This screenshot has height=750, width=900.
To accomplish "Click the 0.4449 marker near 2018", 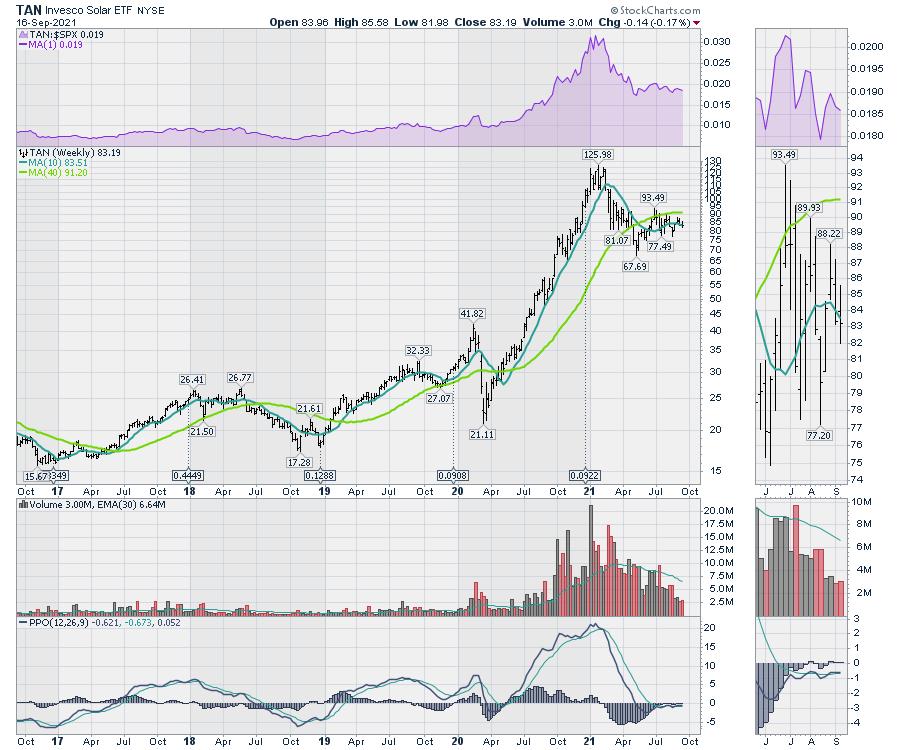I will pyautogui.click(x=187, y=475).
